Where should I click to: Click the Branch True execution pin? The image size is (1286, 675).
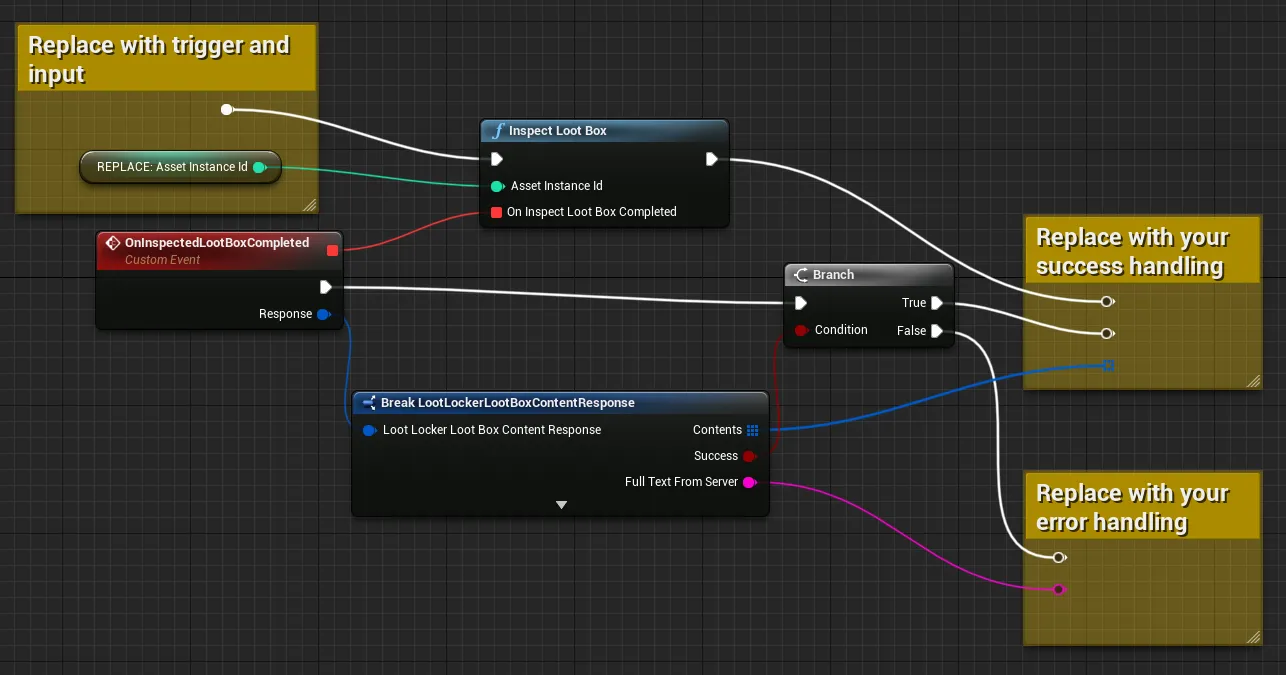pyautogui.click(x=936, y=303)
